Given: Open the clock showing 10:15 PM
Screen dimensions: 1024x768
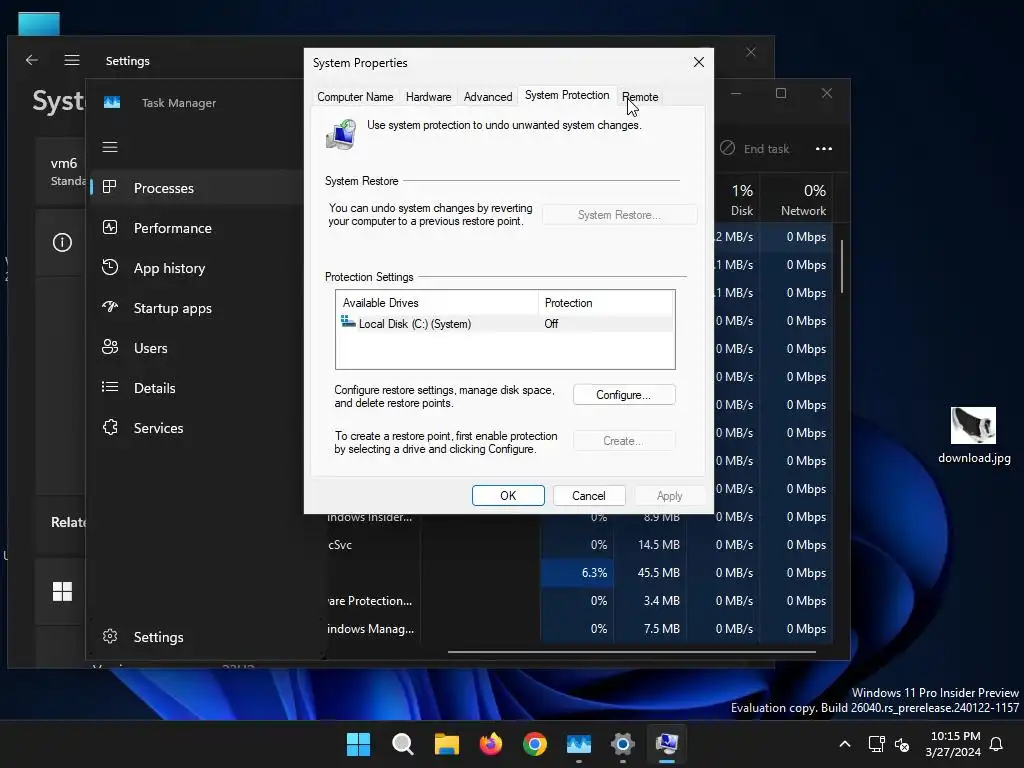Looking at the screenshot, I should coord(953,744).
